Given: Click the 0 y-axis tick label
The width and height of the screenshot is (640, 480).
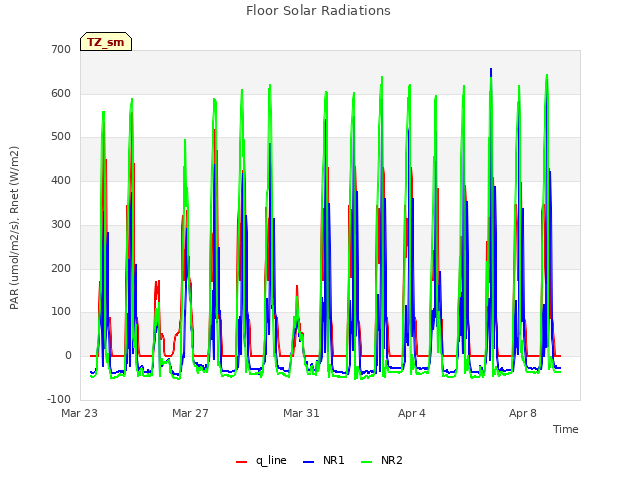Looking at the screenshot, I should 68,356.
